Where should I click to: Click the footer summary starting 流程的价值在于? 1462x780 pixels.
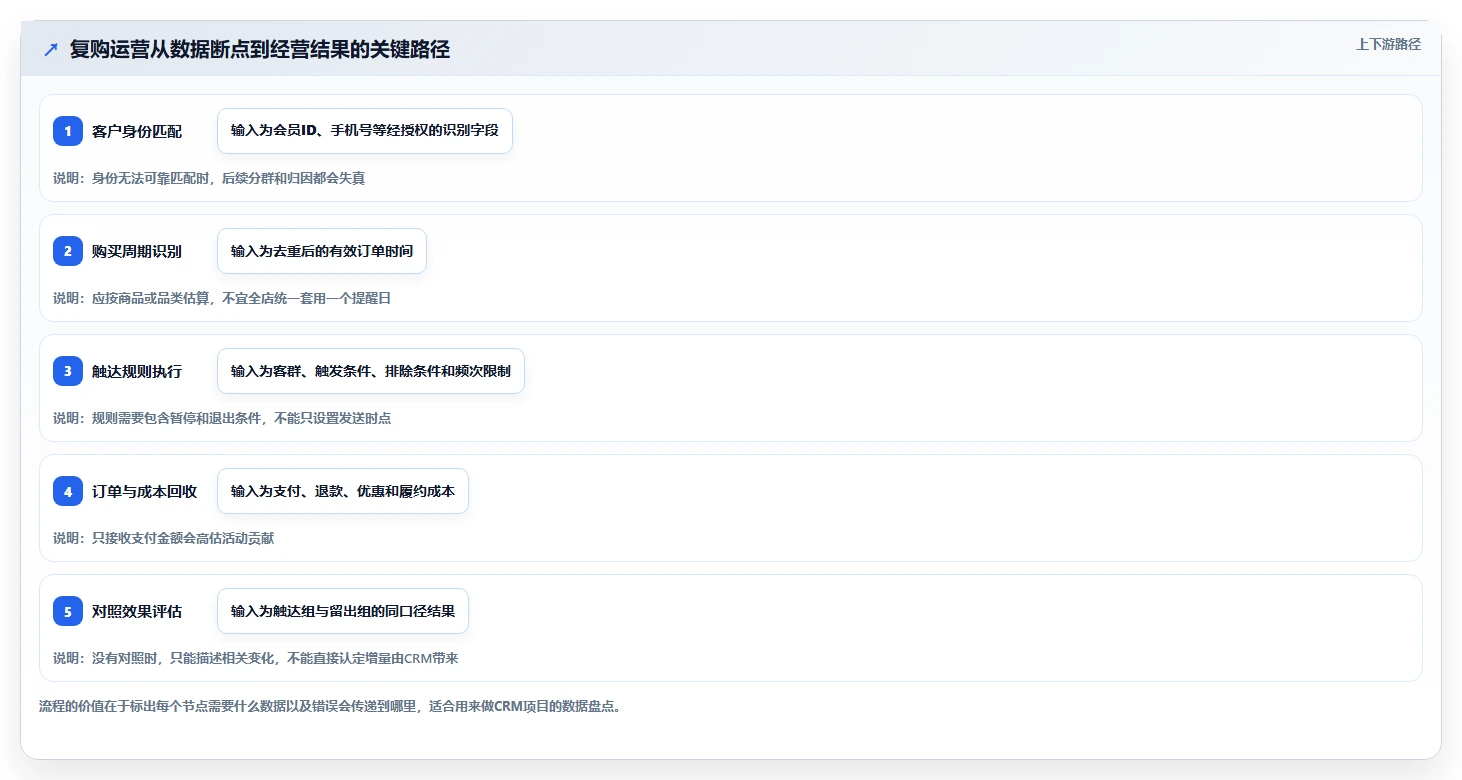coord(330,707)
